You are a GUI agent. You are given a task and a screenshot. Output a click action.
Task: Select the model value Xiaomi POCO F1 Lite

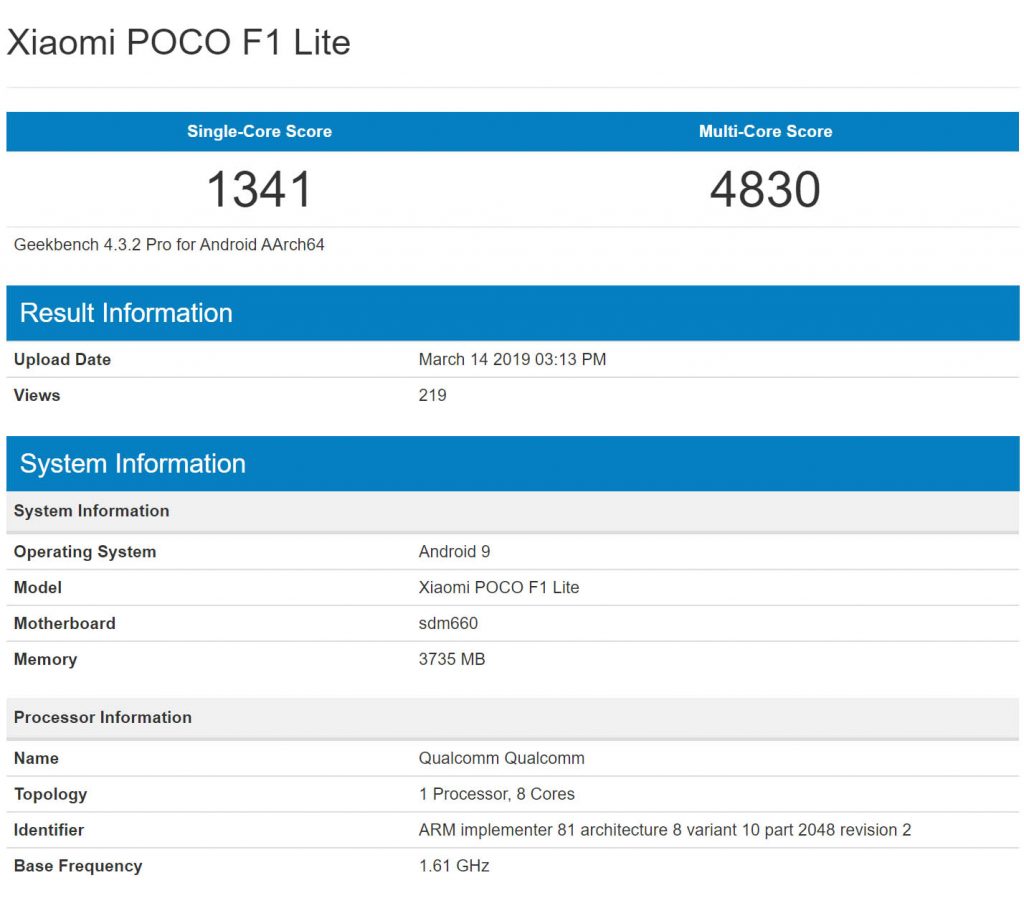499,588
